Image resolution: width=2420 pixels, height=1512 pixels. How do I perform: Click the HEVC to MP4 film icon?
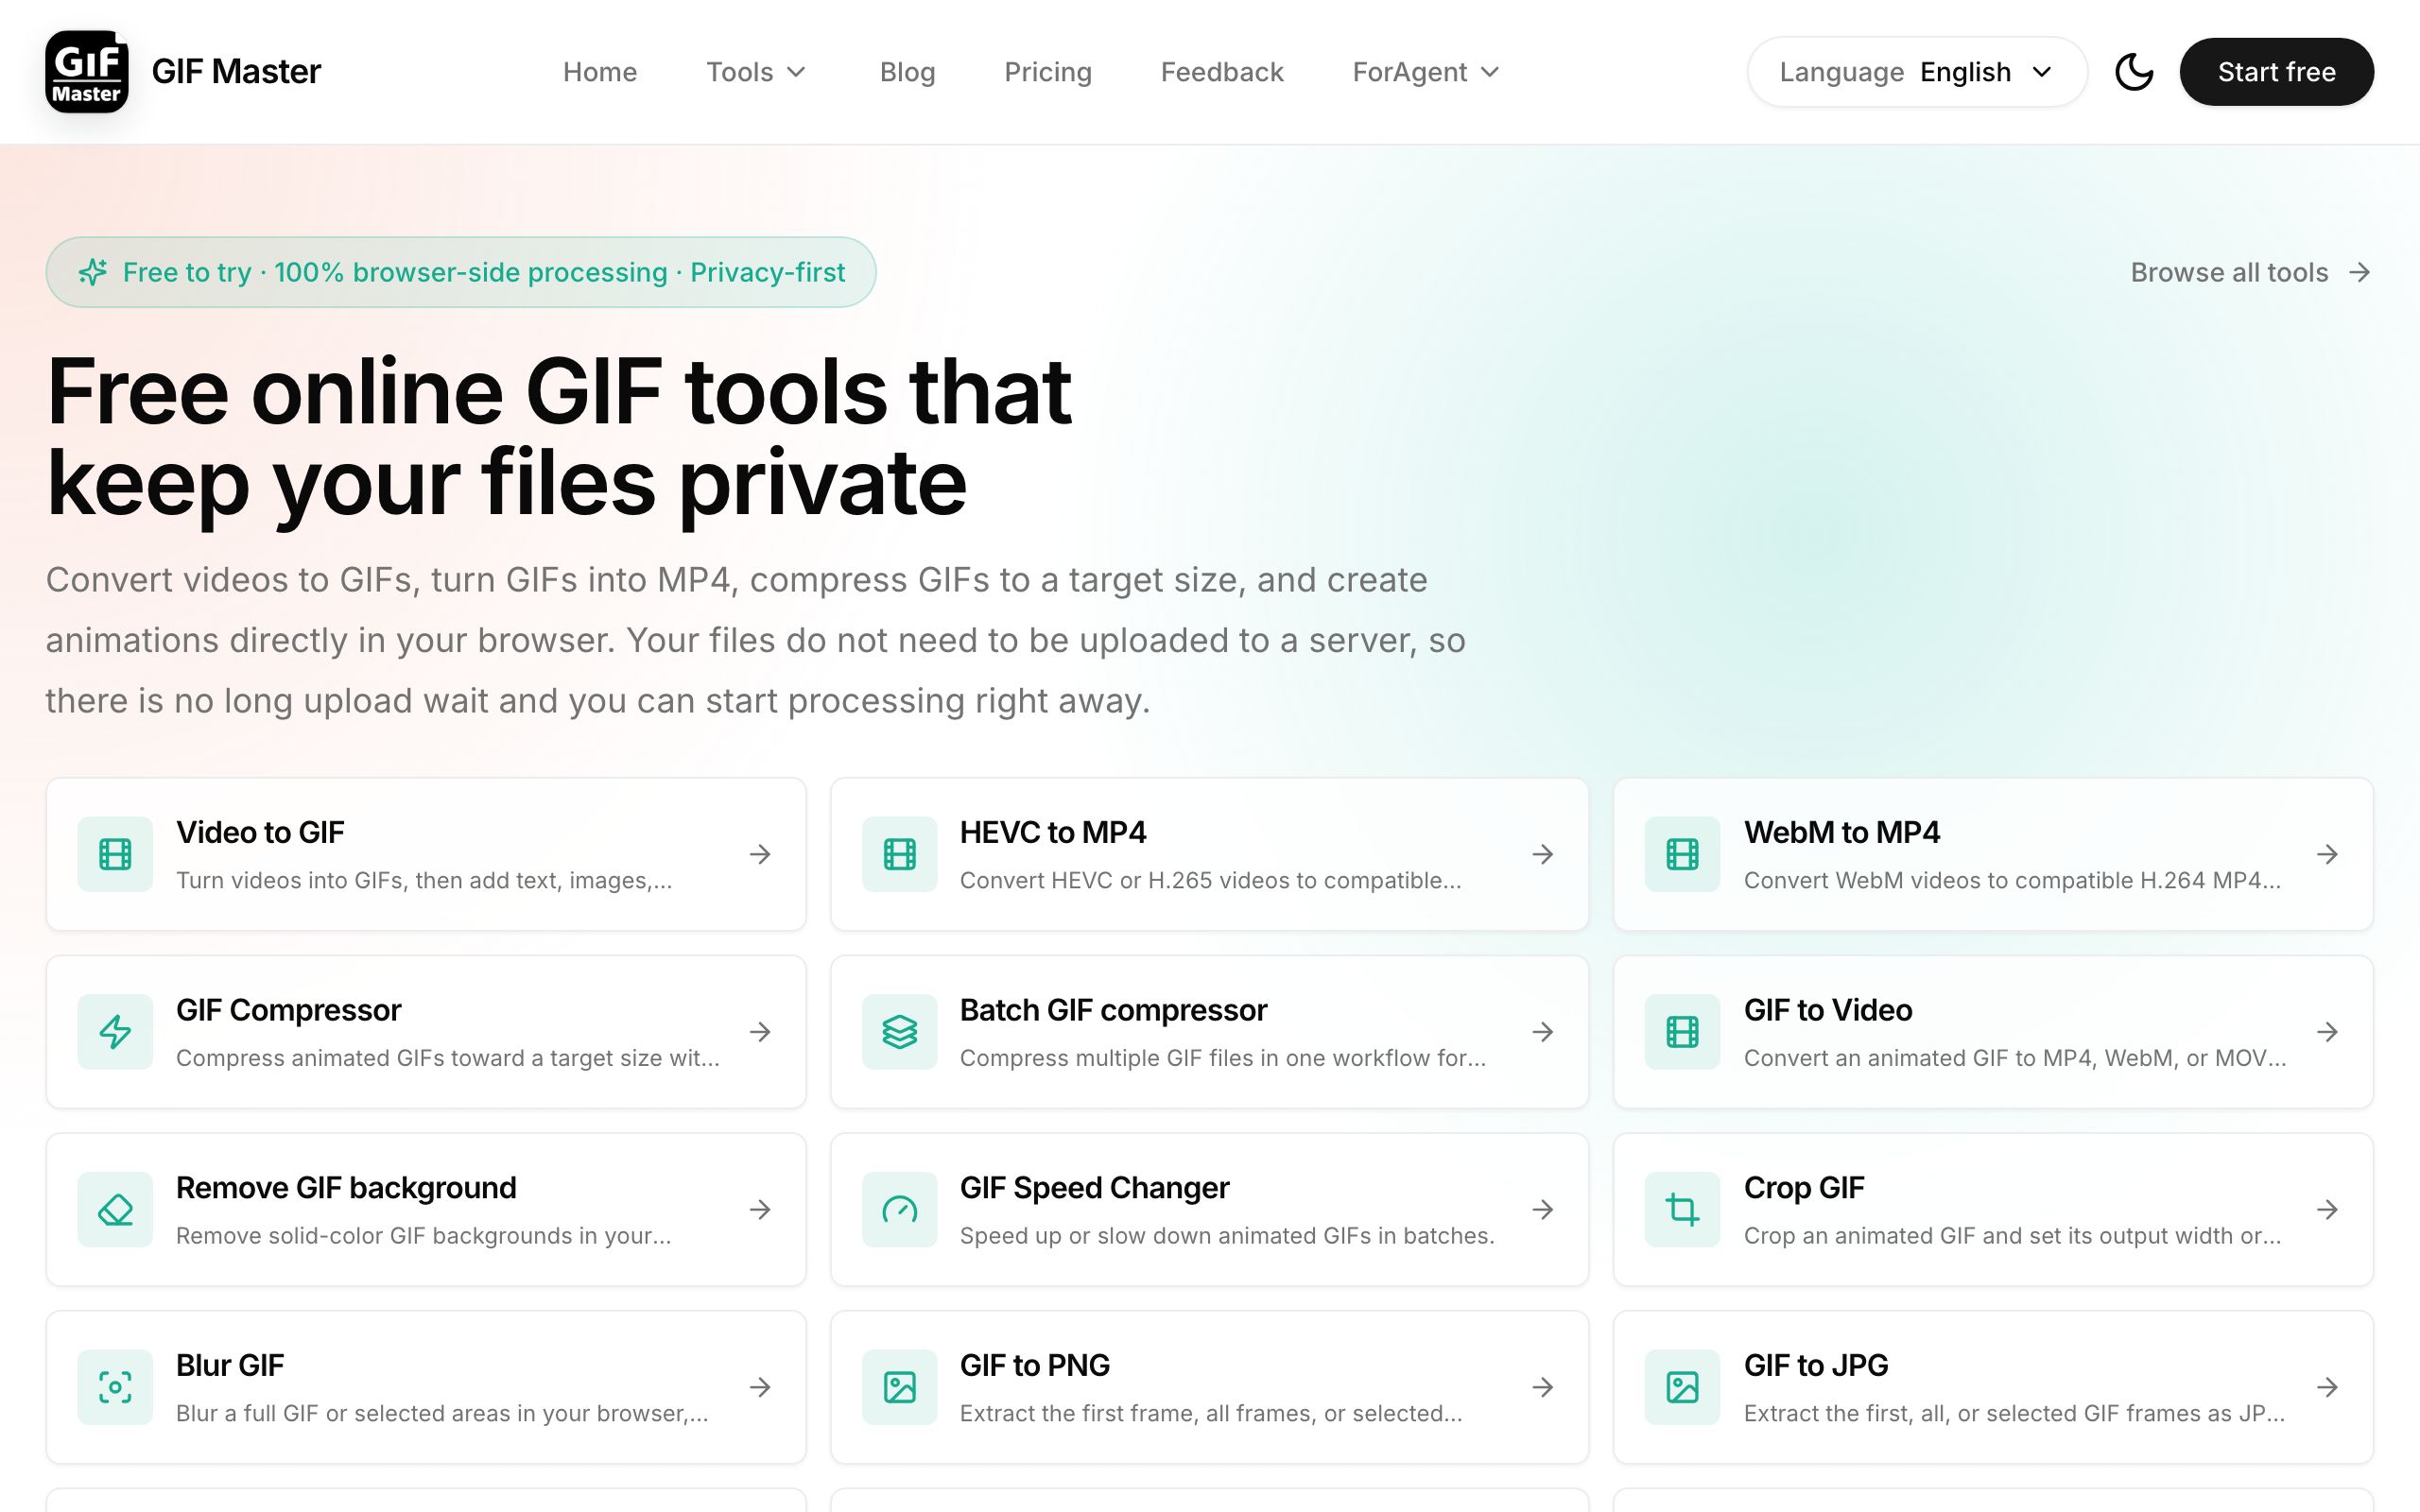tap(899, 854)
